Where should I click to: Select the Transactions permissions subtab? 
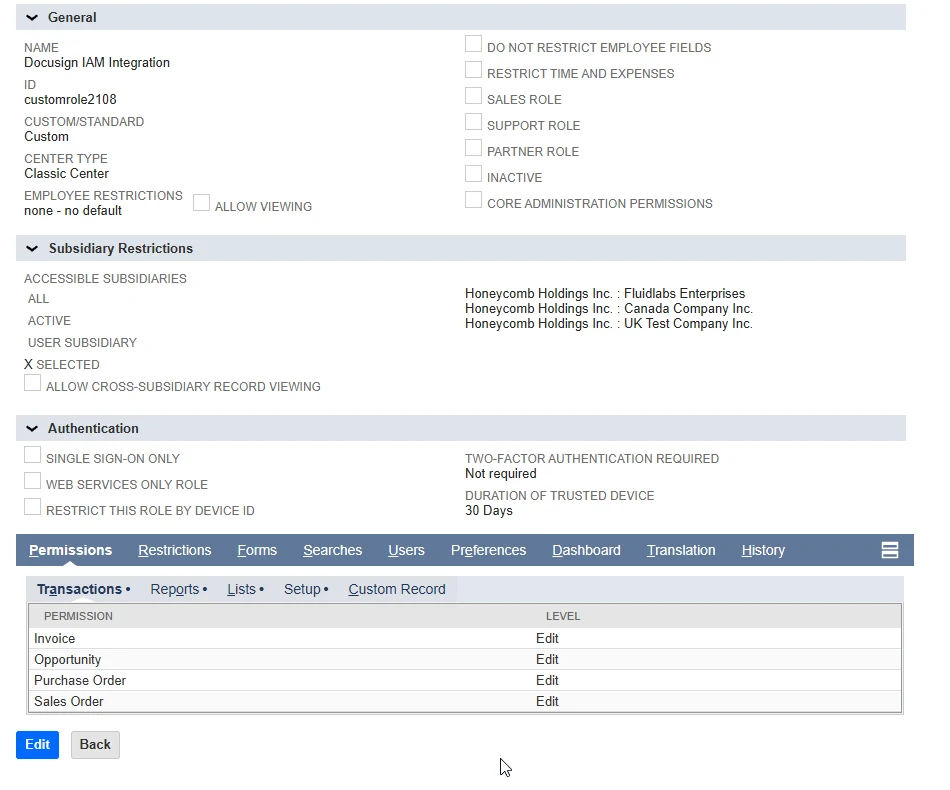(79, 589)
